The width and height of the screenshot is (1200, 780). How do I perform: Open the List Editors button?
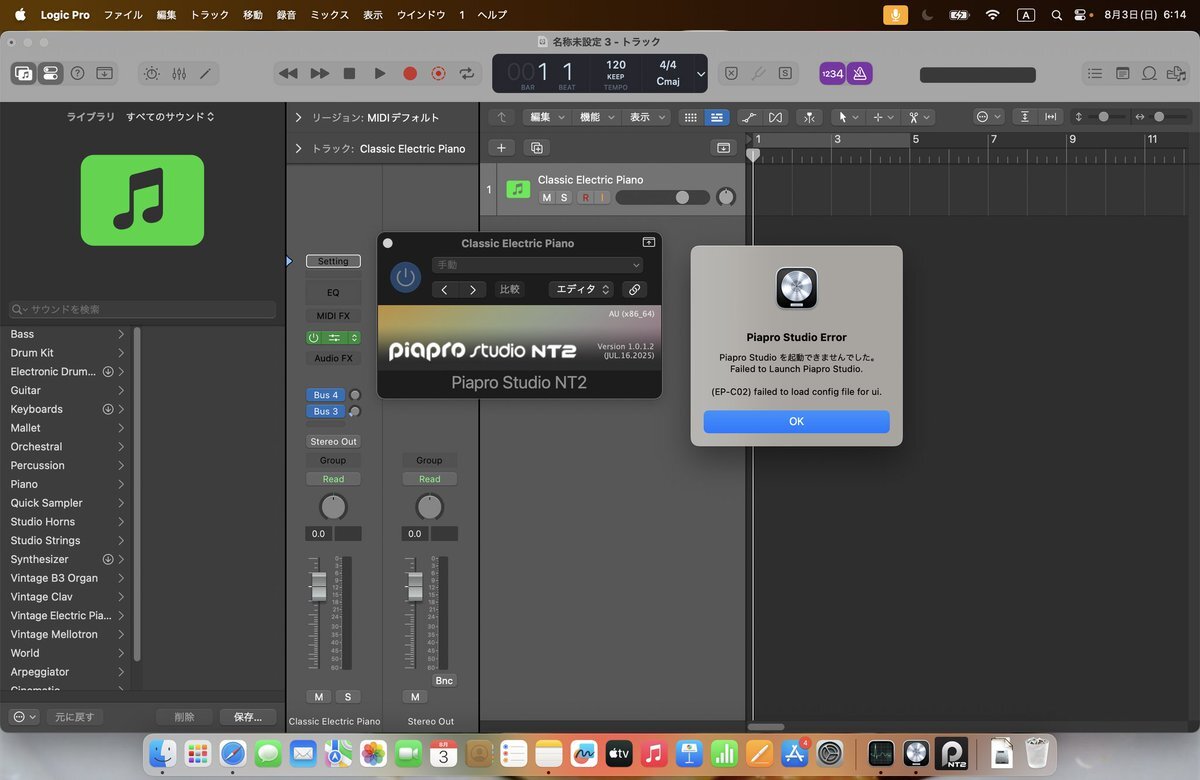1096,74
